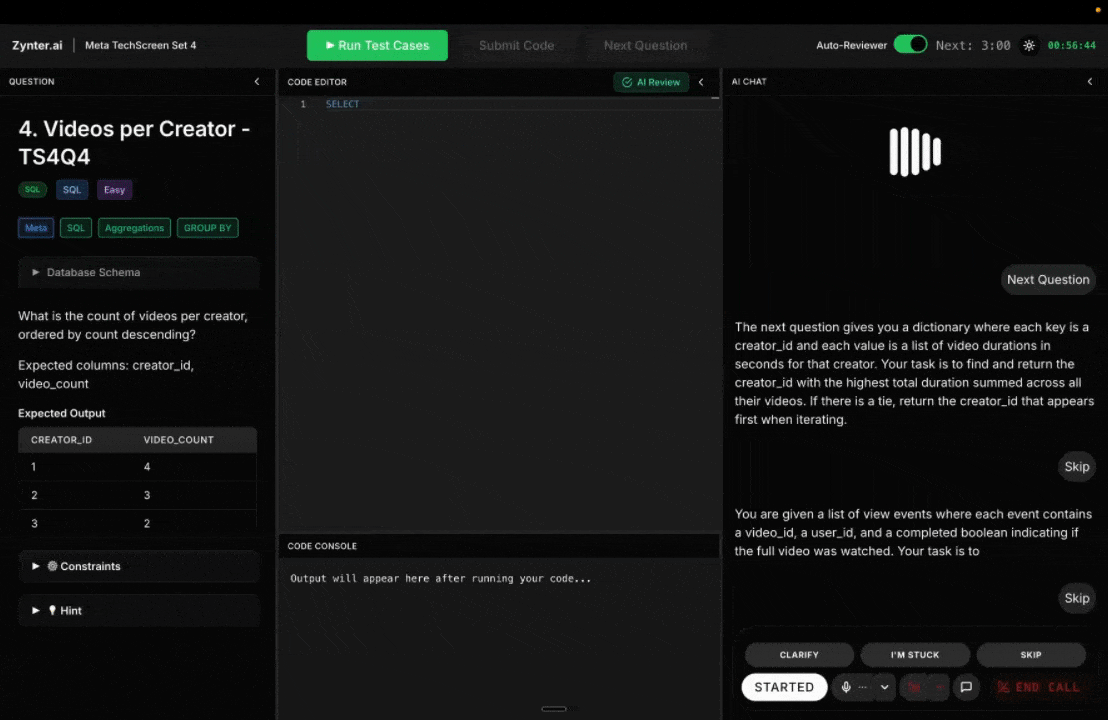Toggle the light/dark theme sun icon
The image size is (1108, 720).
(x=1029, y=45)
